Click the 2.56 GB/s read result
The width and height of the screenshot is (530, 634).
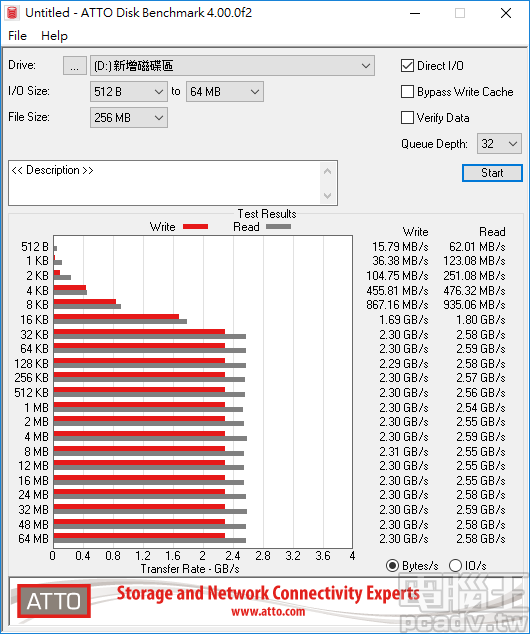481,393
